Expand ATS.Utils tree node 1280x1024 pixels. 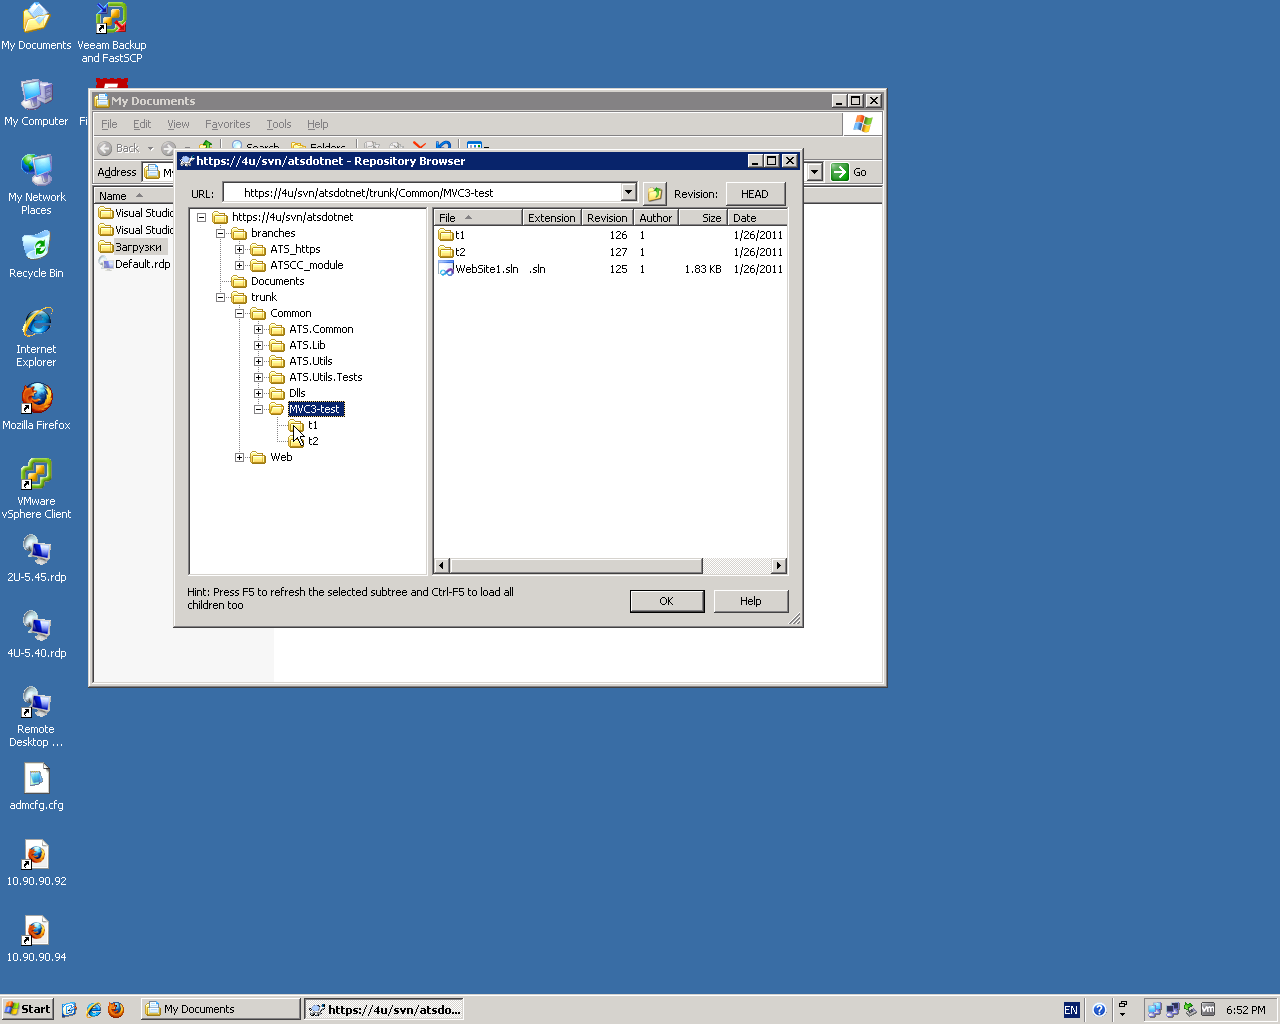(x=258, y=361)
